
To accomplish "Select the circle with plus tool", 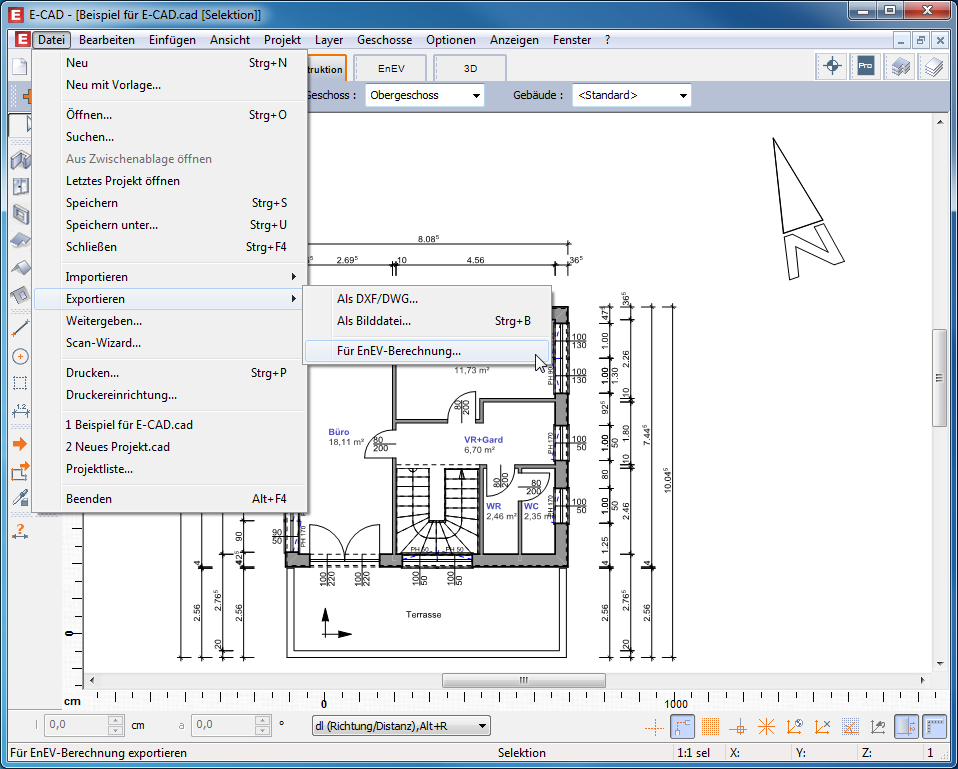I will coord(20,356).
